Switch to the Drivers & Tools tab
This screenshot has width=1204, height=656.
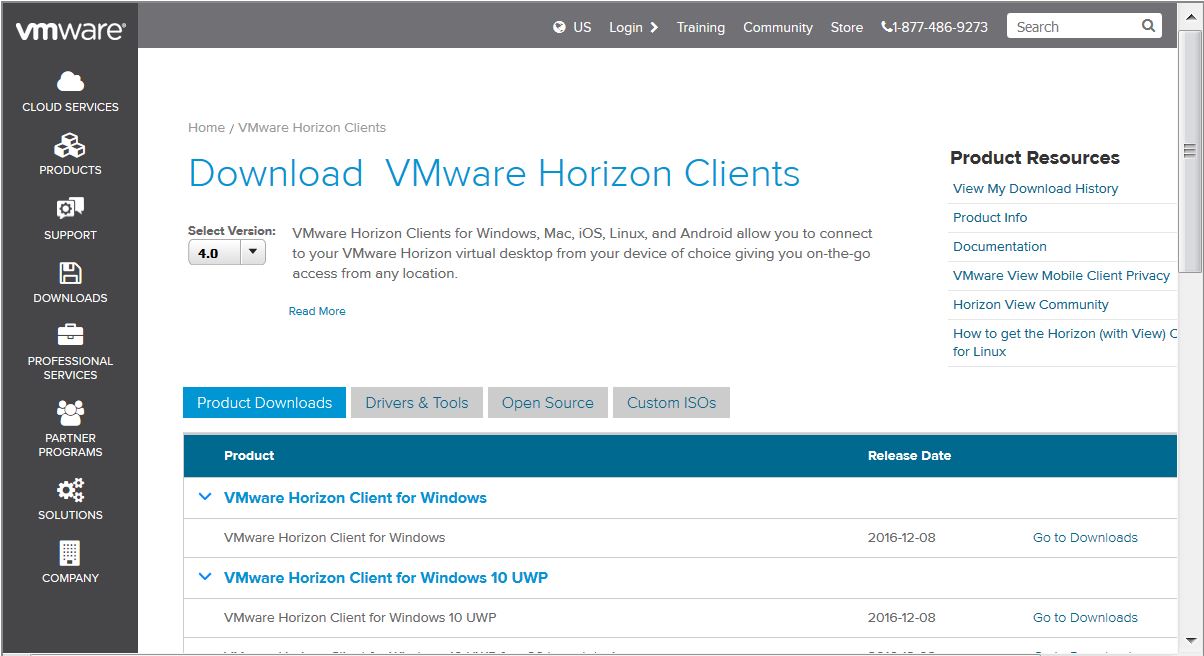tap(417, 403)
